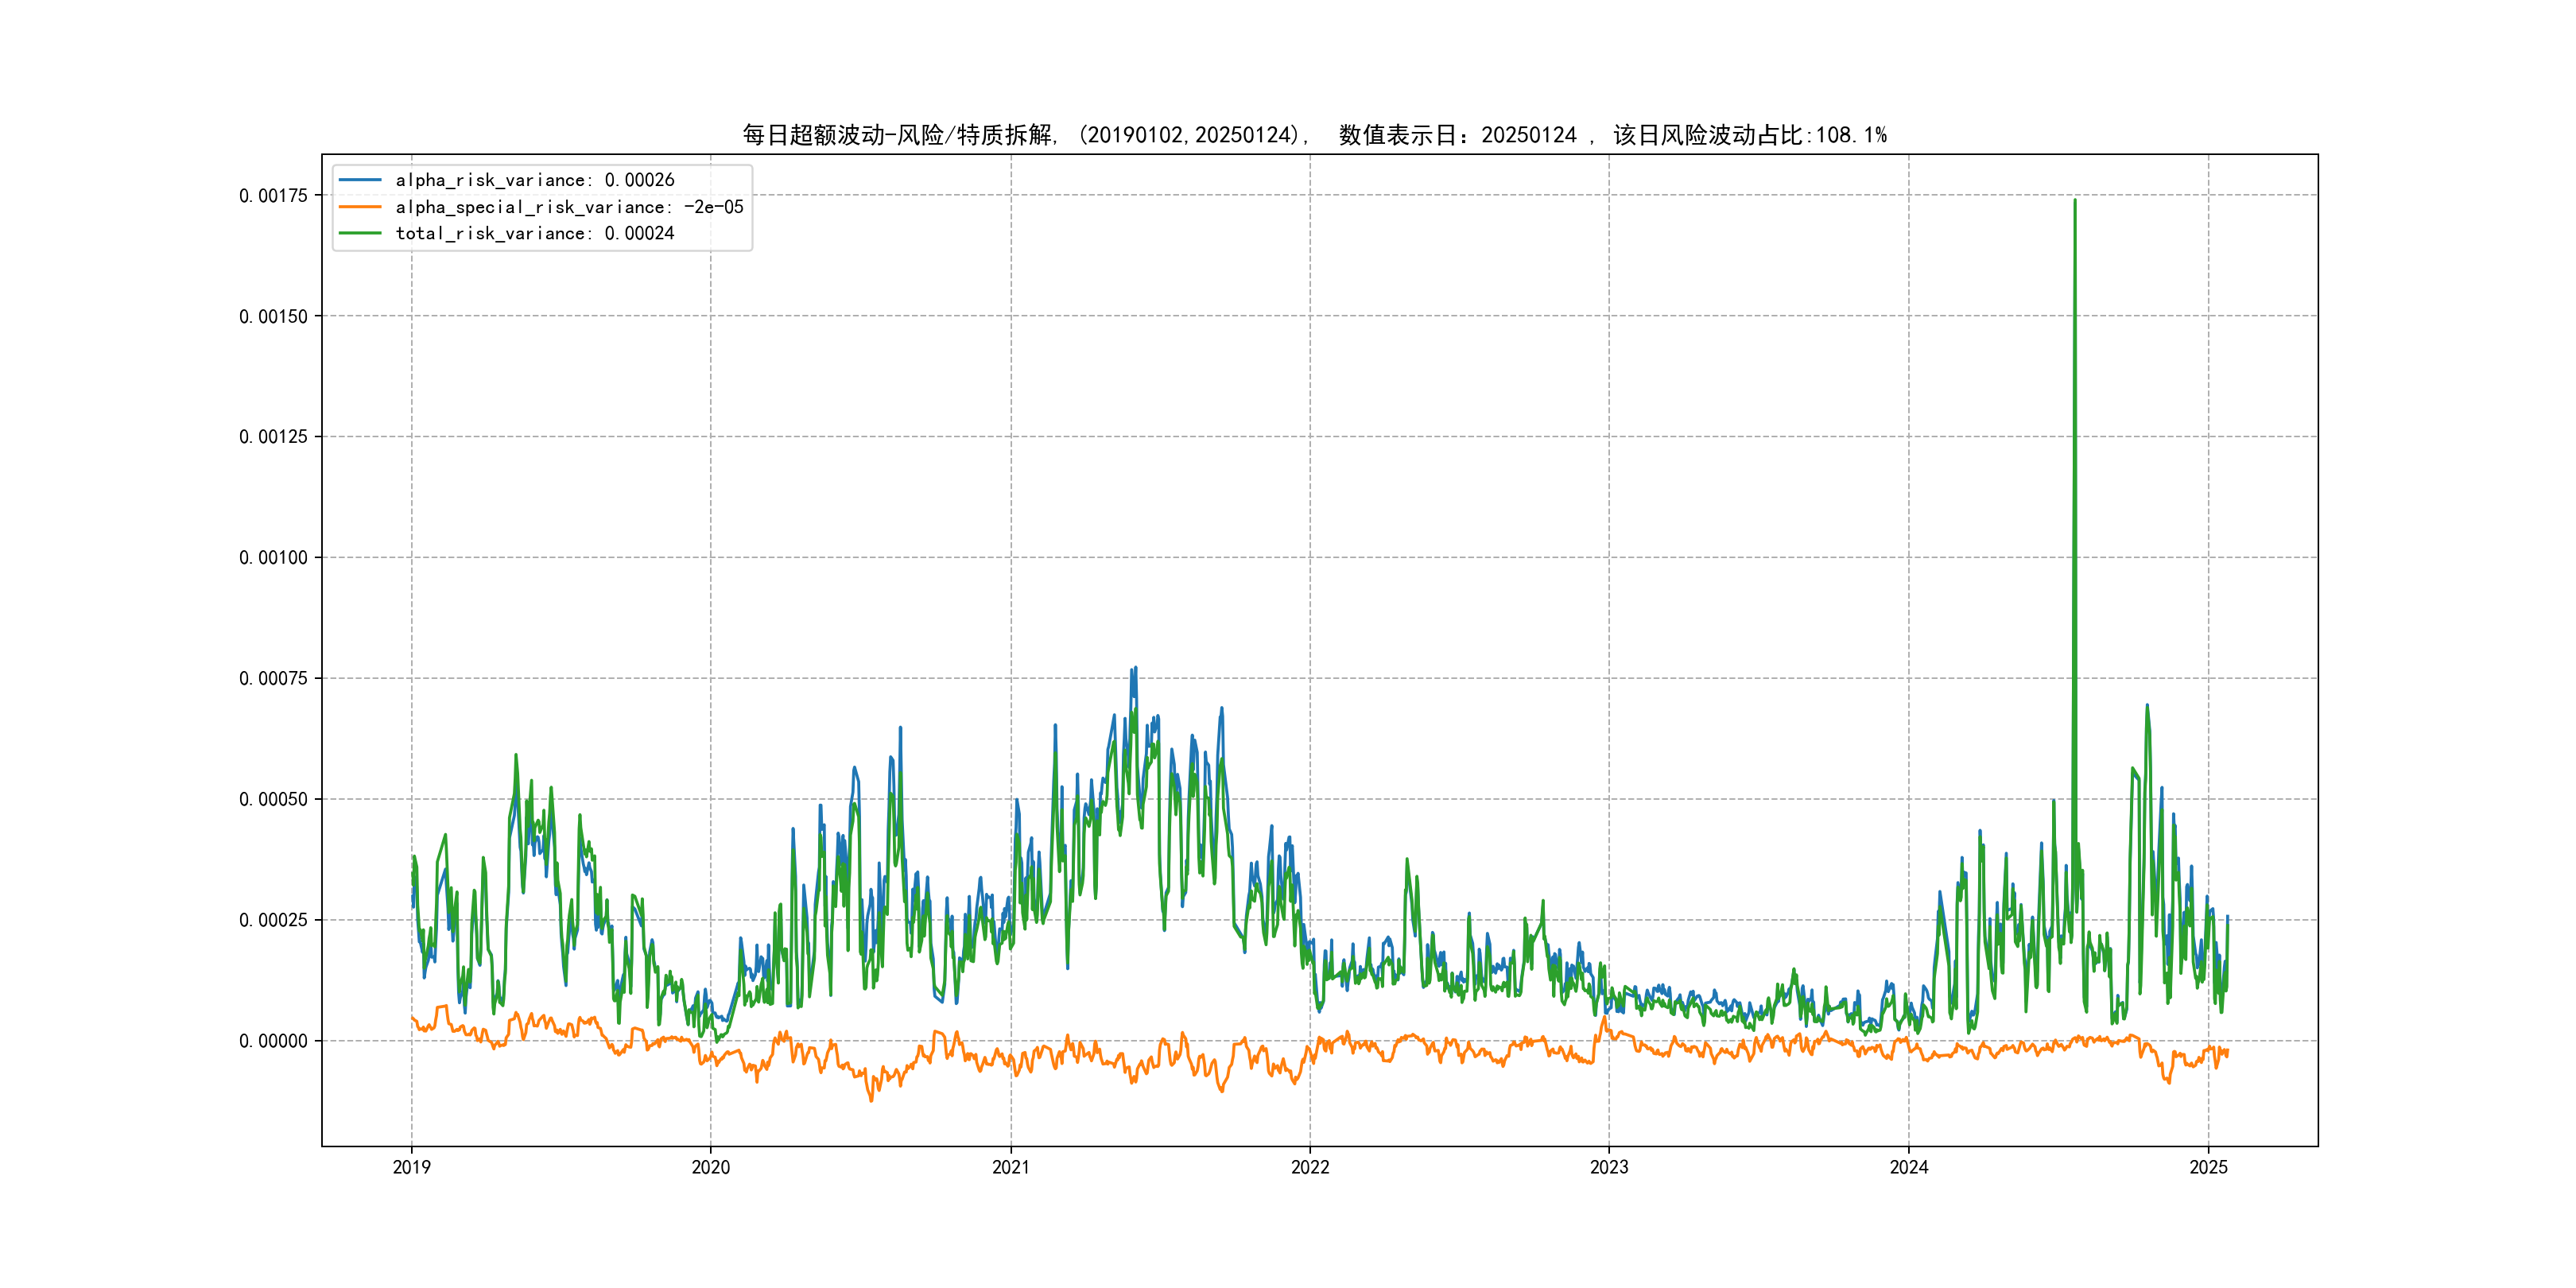
Task: Click the top of the tall green 2024 spike
Action: tap(2074, 201)
